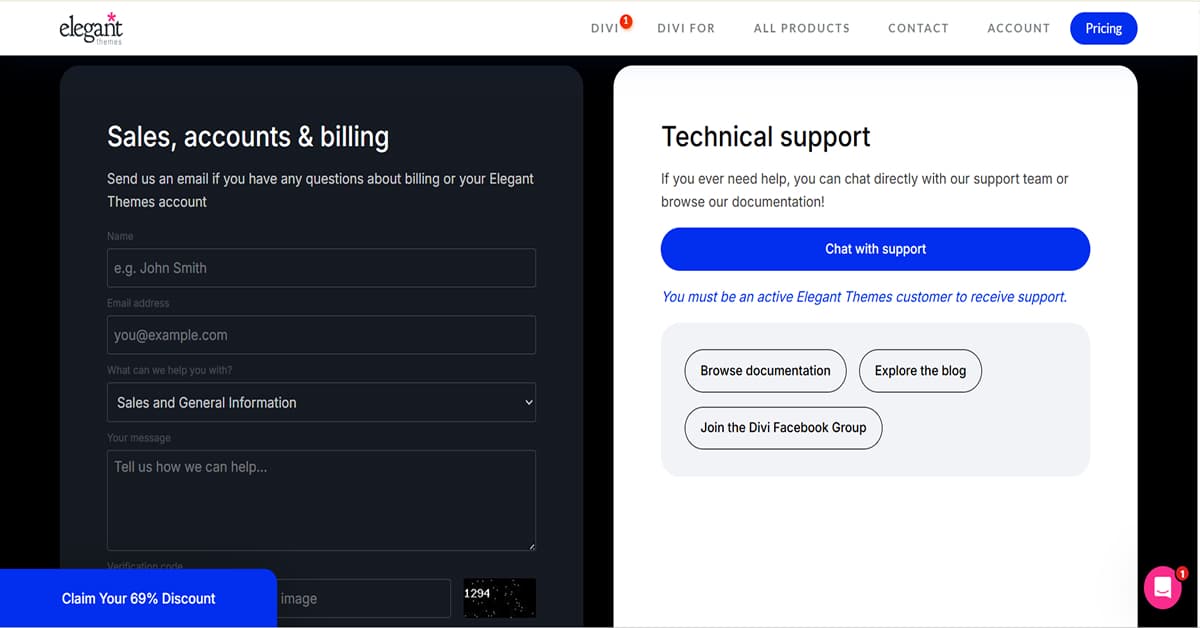Open the DIVI FOR menu
1200x628 pixels.
pyautogui.click(x=686, y=28)
